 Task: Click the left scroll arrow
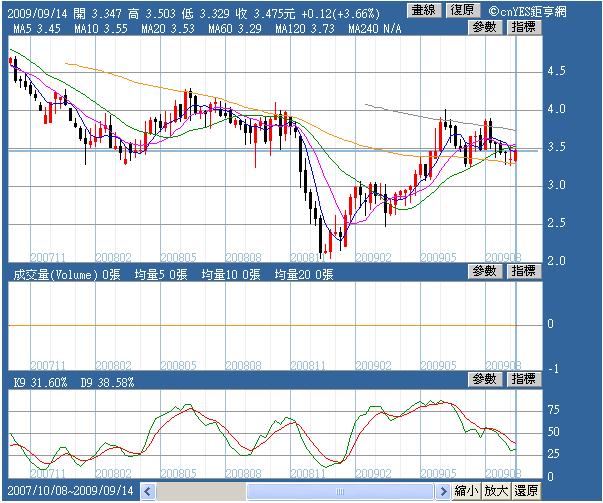(x=148, y=491)
